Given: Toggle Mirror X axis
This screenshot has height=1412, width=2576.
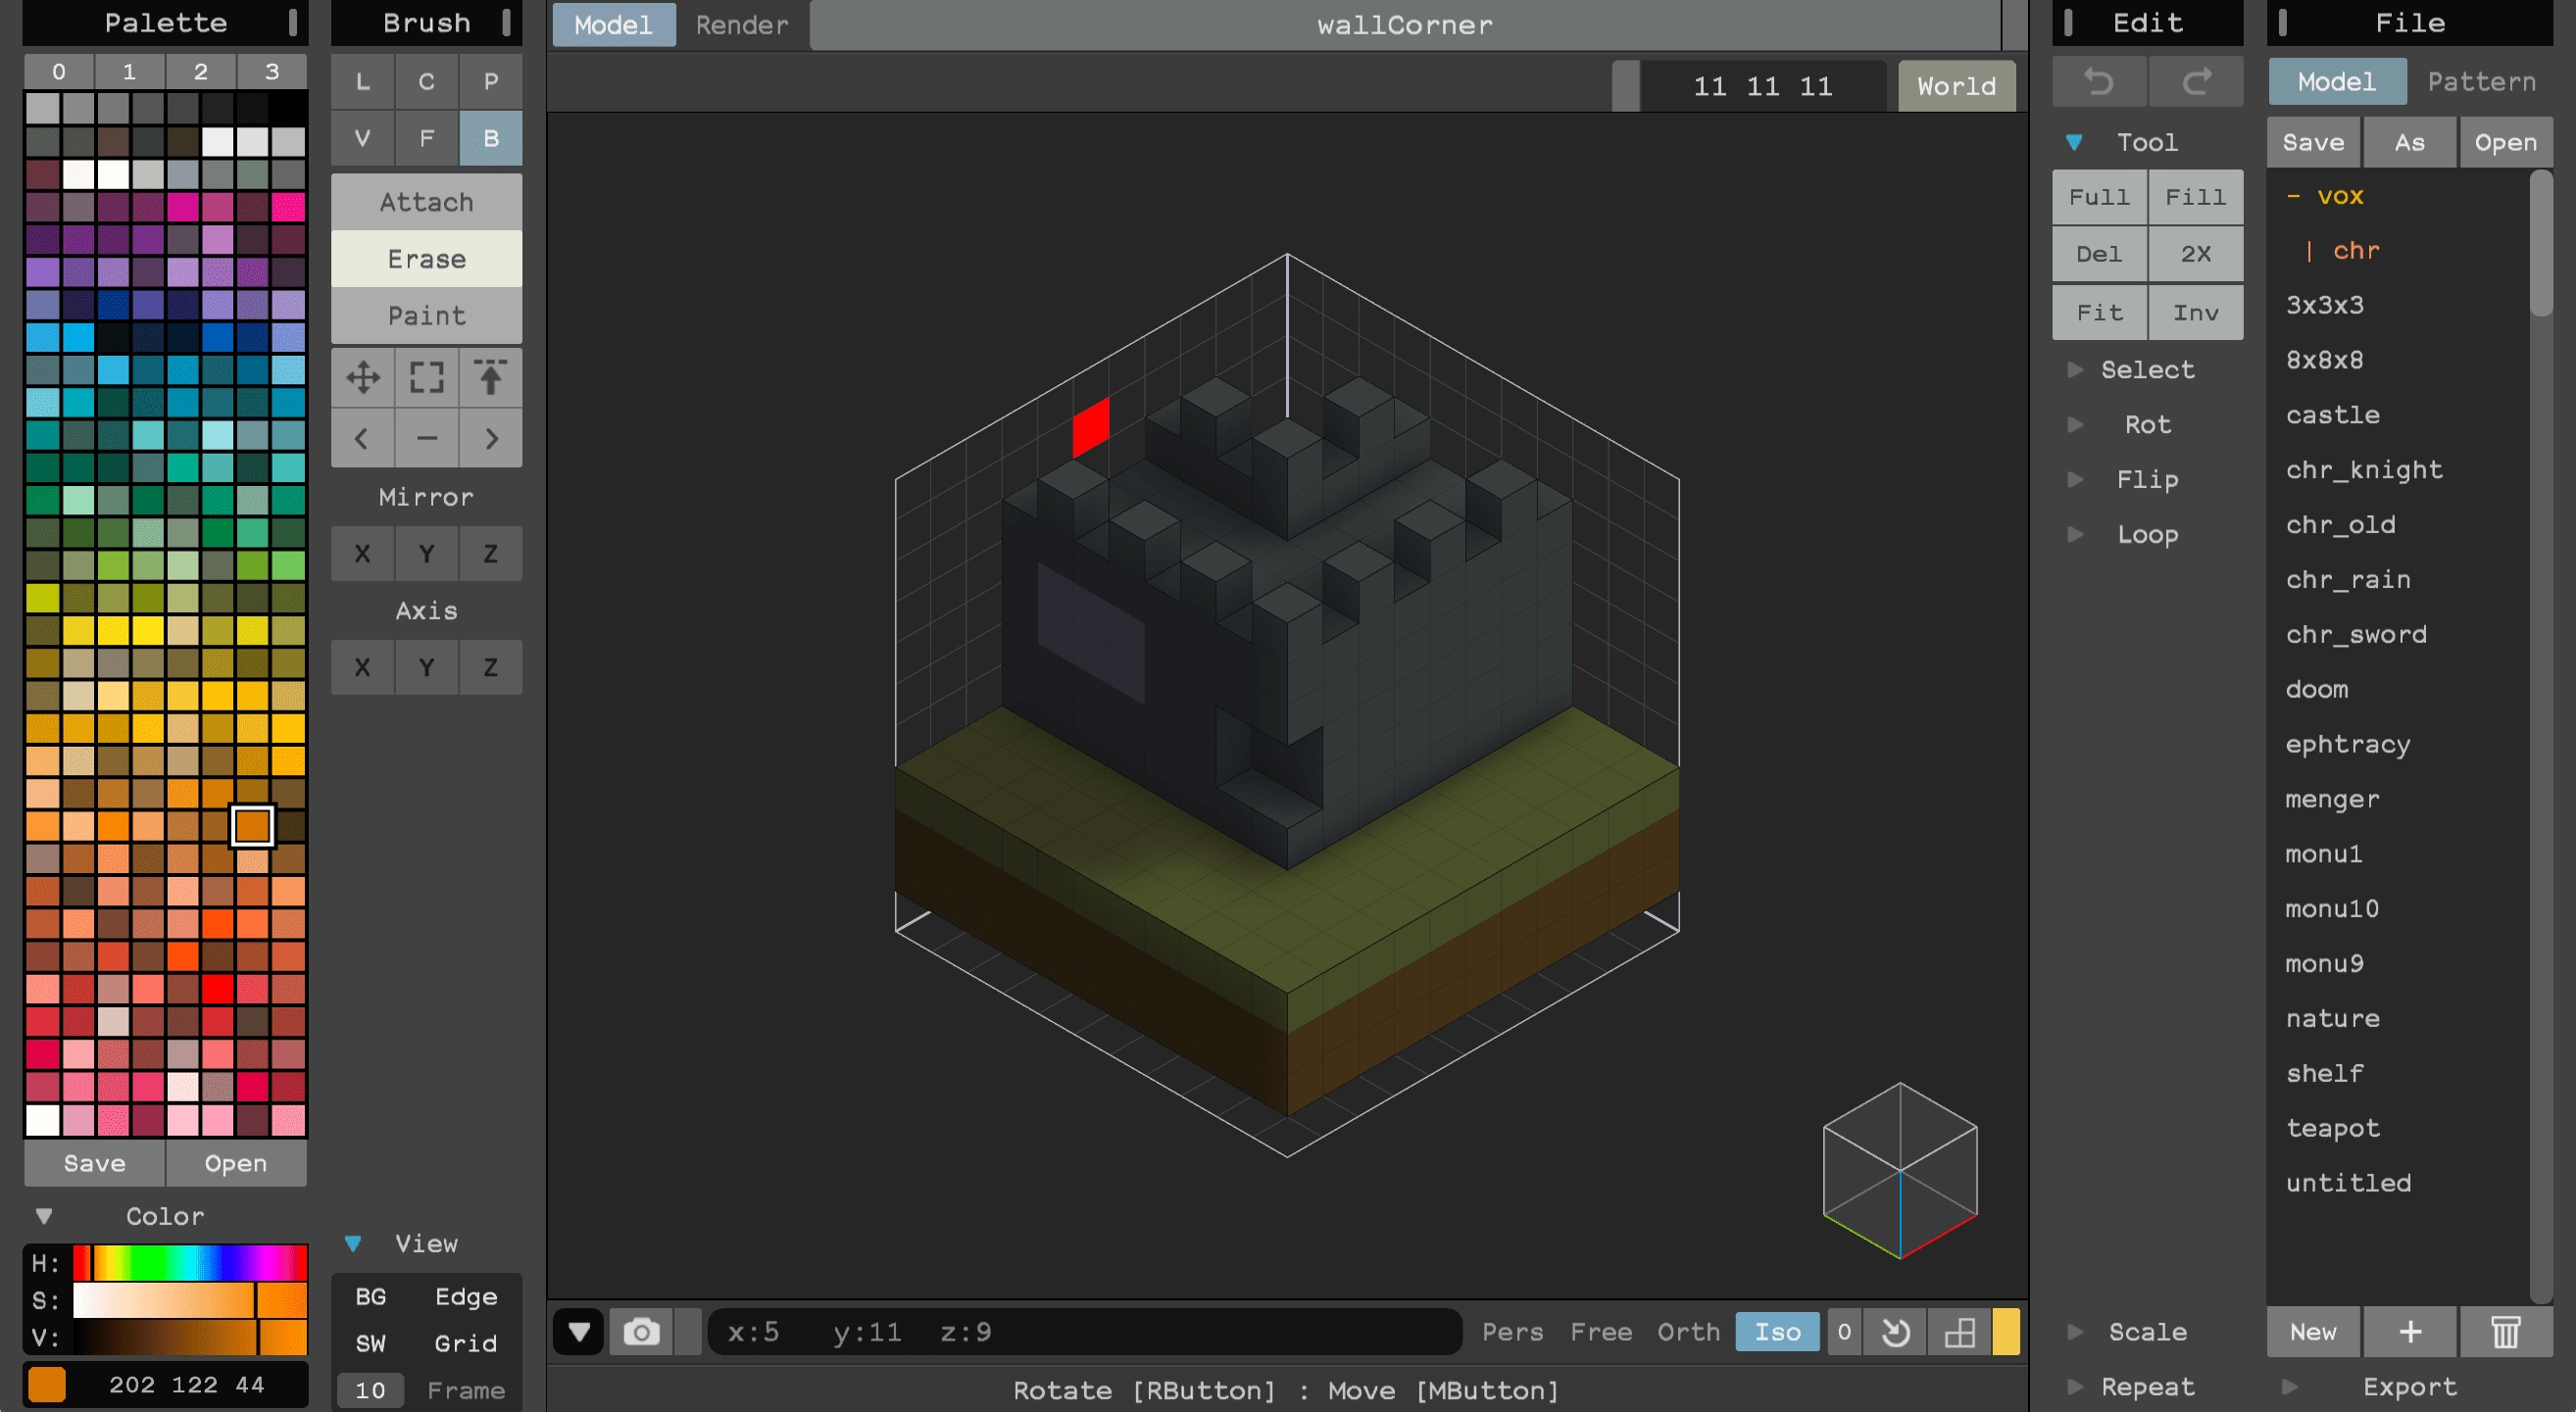Looking at the screenshot, I should [362, 554].
